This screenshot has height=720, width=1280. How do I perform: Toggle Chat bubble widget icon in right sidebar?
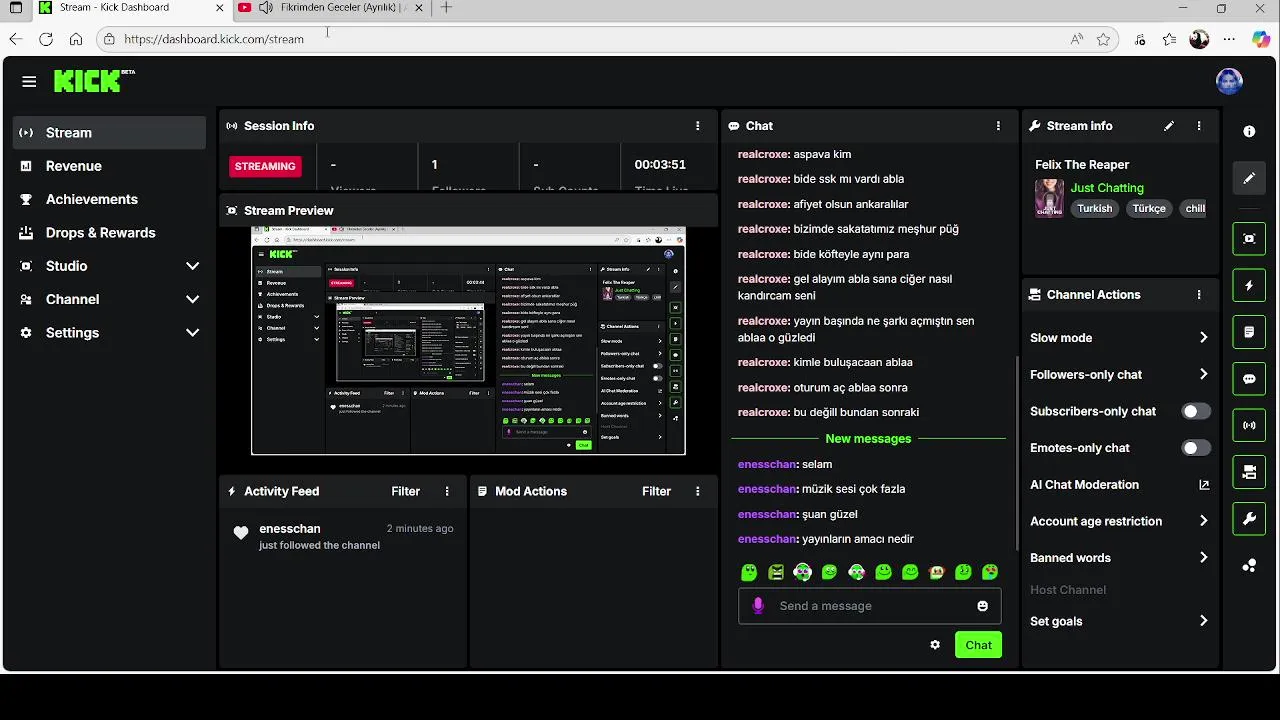[1249, 379]
